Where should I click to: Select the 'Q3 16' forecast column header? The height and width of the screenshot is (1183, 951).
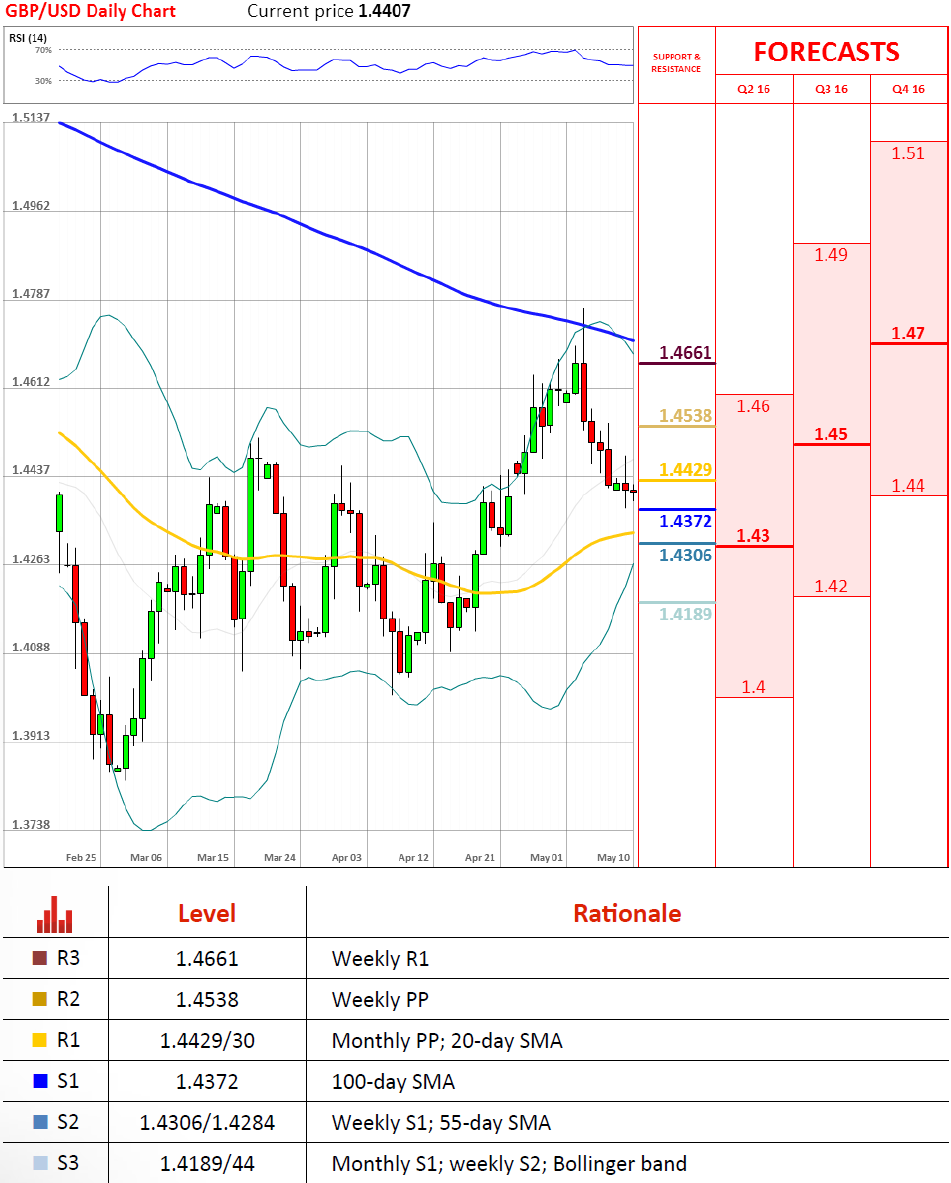click(x=831, y=89)
